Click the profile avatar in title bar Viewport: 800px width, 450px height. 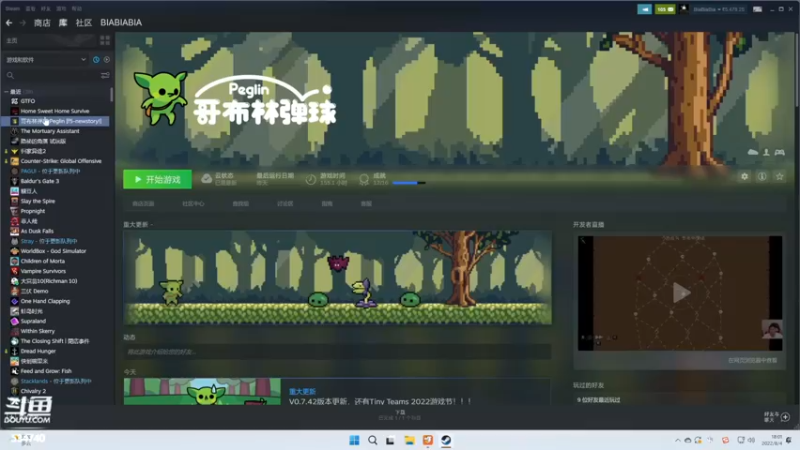point(684,9)
